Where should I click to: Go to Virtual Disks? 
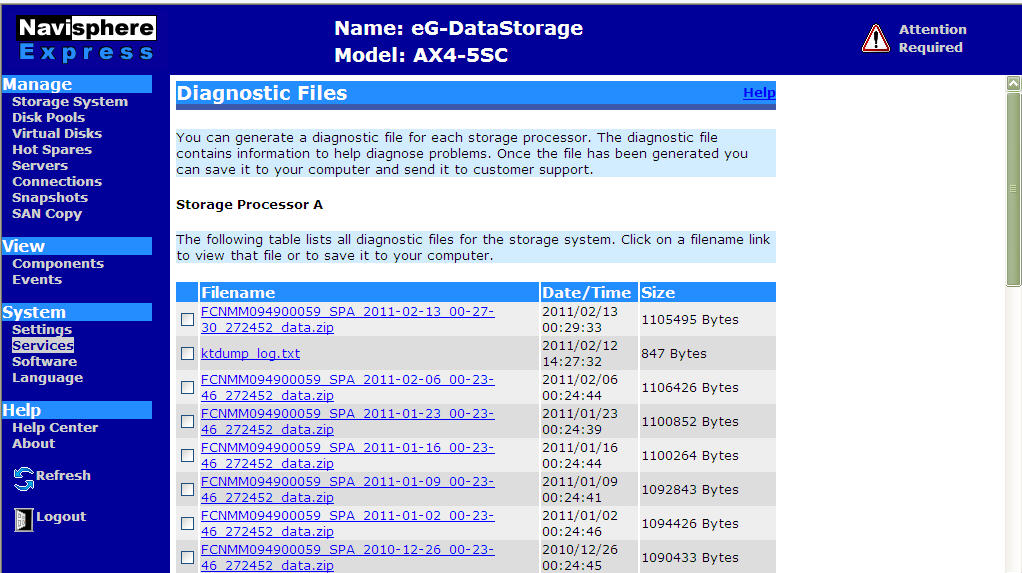coord(57,134)
